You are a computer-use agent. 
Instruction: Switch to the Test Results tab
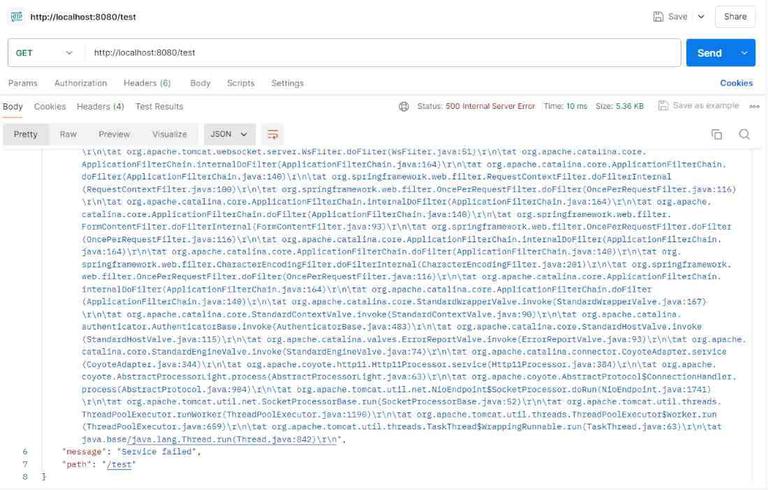[x=159, y=106]
